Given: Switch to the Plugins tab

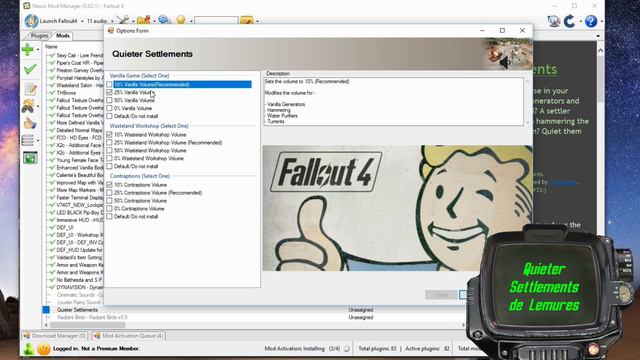Looking at the screenshot, I should coord(39,36).
